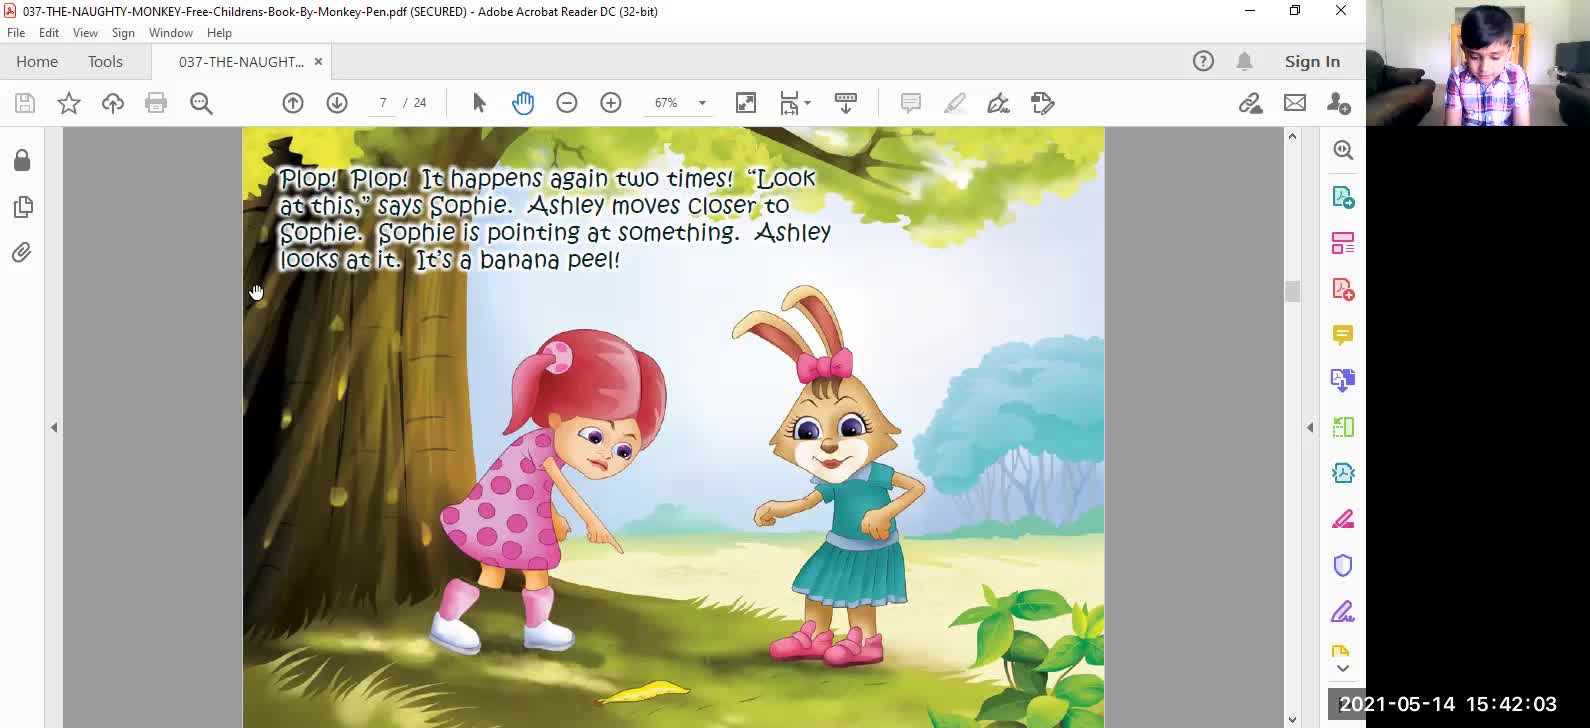Image resolution: width=1590 pixels, height=728 pixels.
Task: Go to next page arrow
Action: point(337,103)
